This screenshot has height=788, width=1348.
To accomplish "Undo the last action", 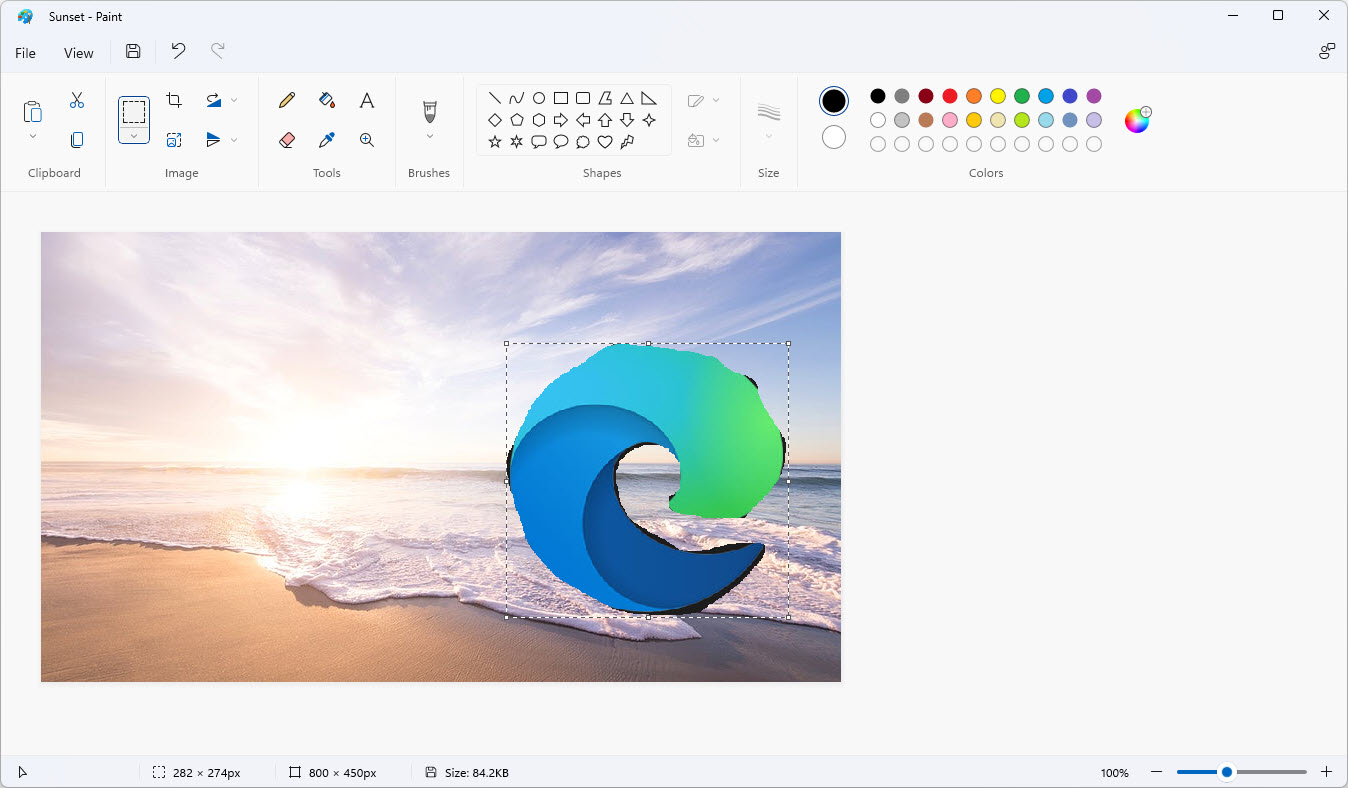I will (178, 52).
